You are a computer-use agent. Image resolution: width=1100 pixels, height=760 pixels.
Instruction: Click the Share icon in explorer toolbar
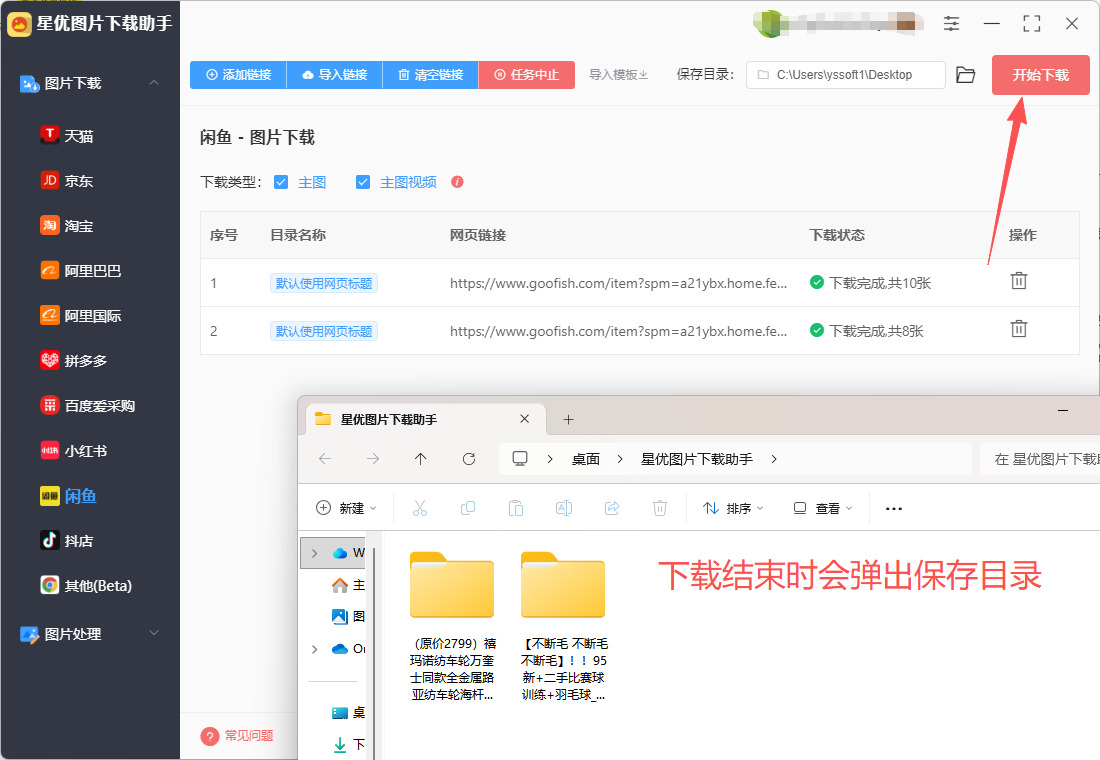click(612, 508)
